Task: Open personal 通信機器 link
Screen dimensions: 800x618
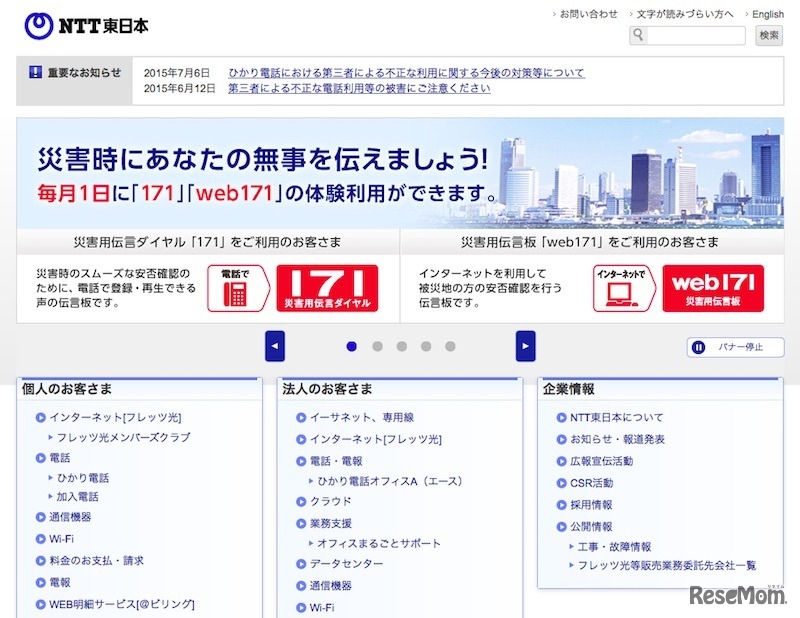Action: (70, 517)
